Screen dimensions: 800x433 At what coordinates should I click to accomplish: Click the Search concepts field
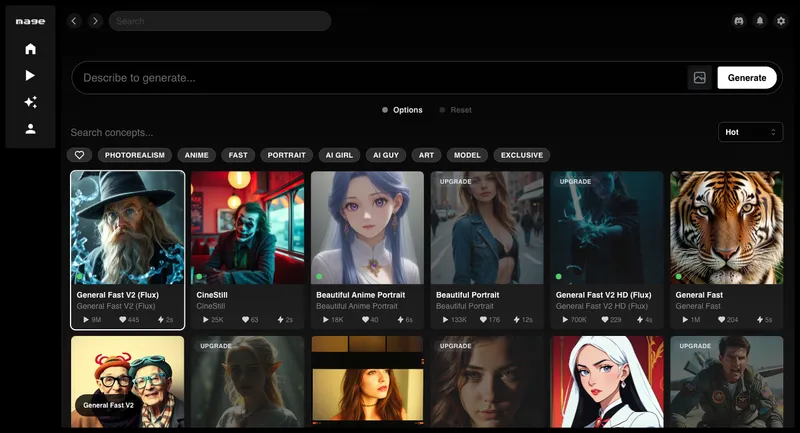click(200, 132)
